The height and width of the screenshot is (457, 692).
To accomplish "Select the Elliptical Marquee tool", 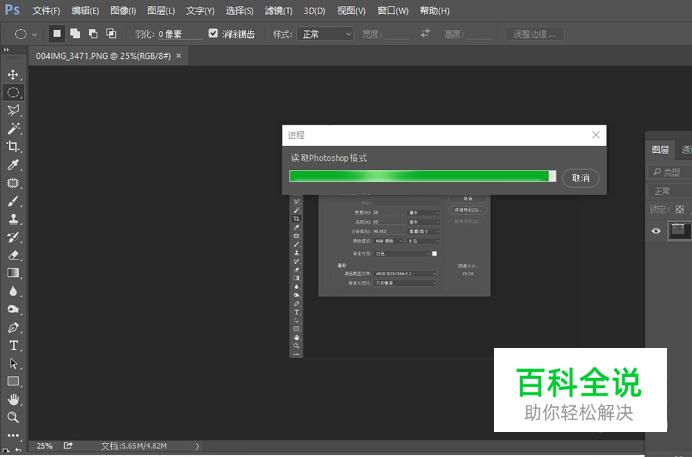I will pos(13,92).
